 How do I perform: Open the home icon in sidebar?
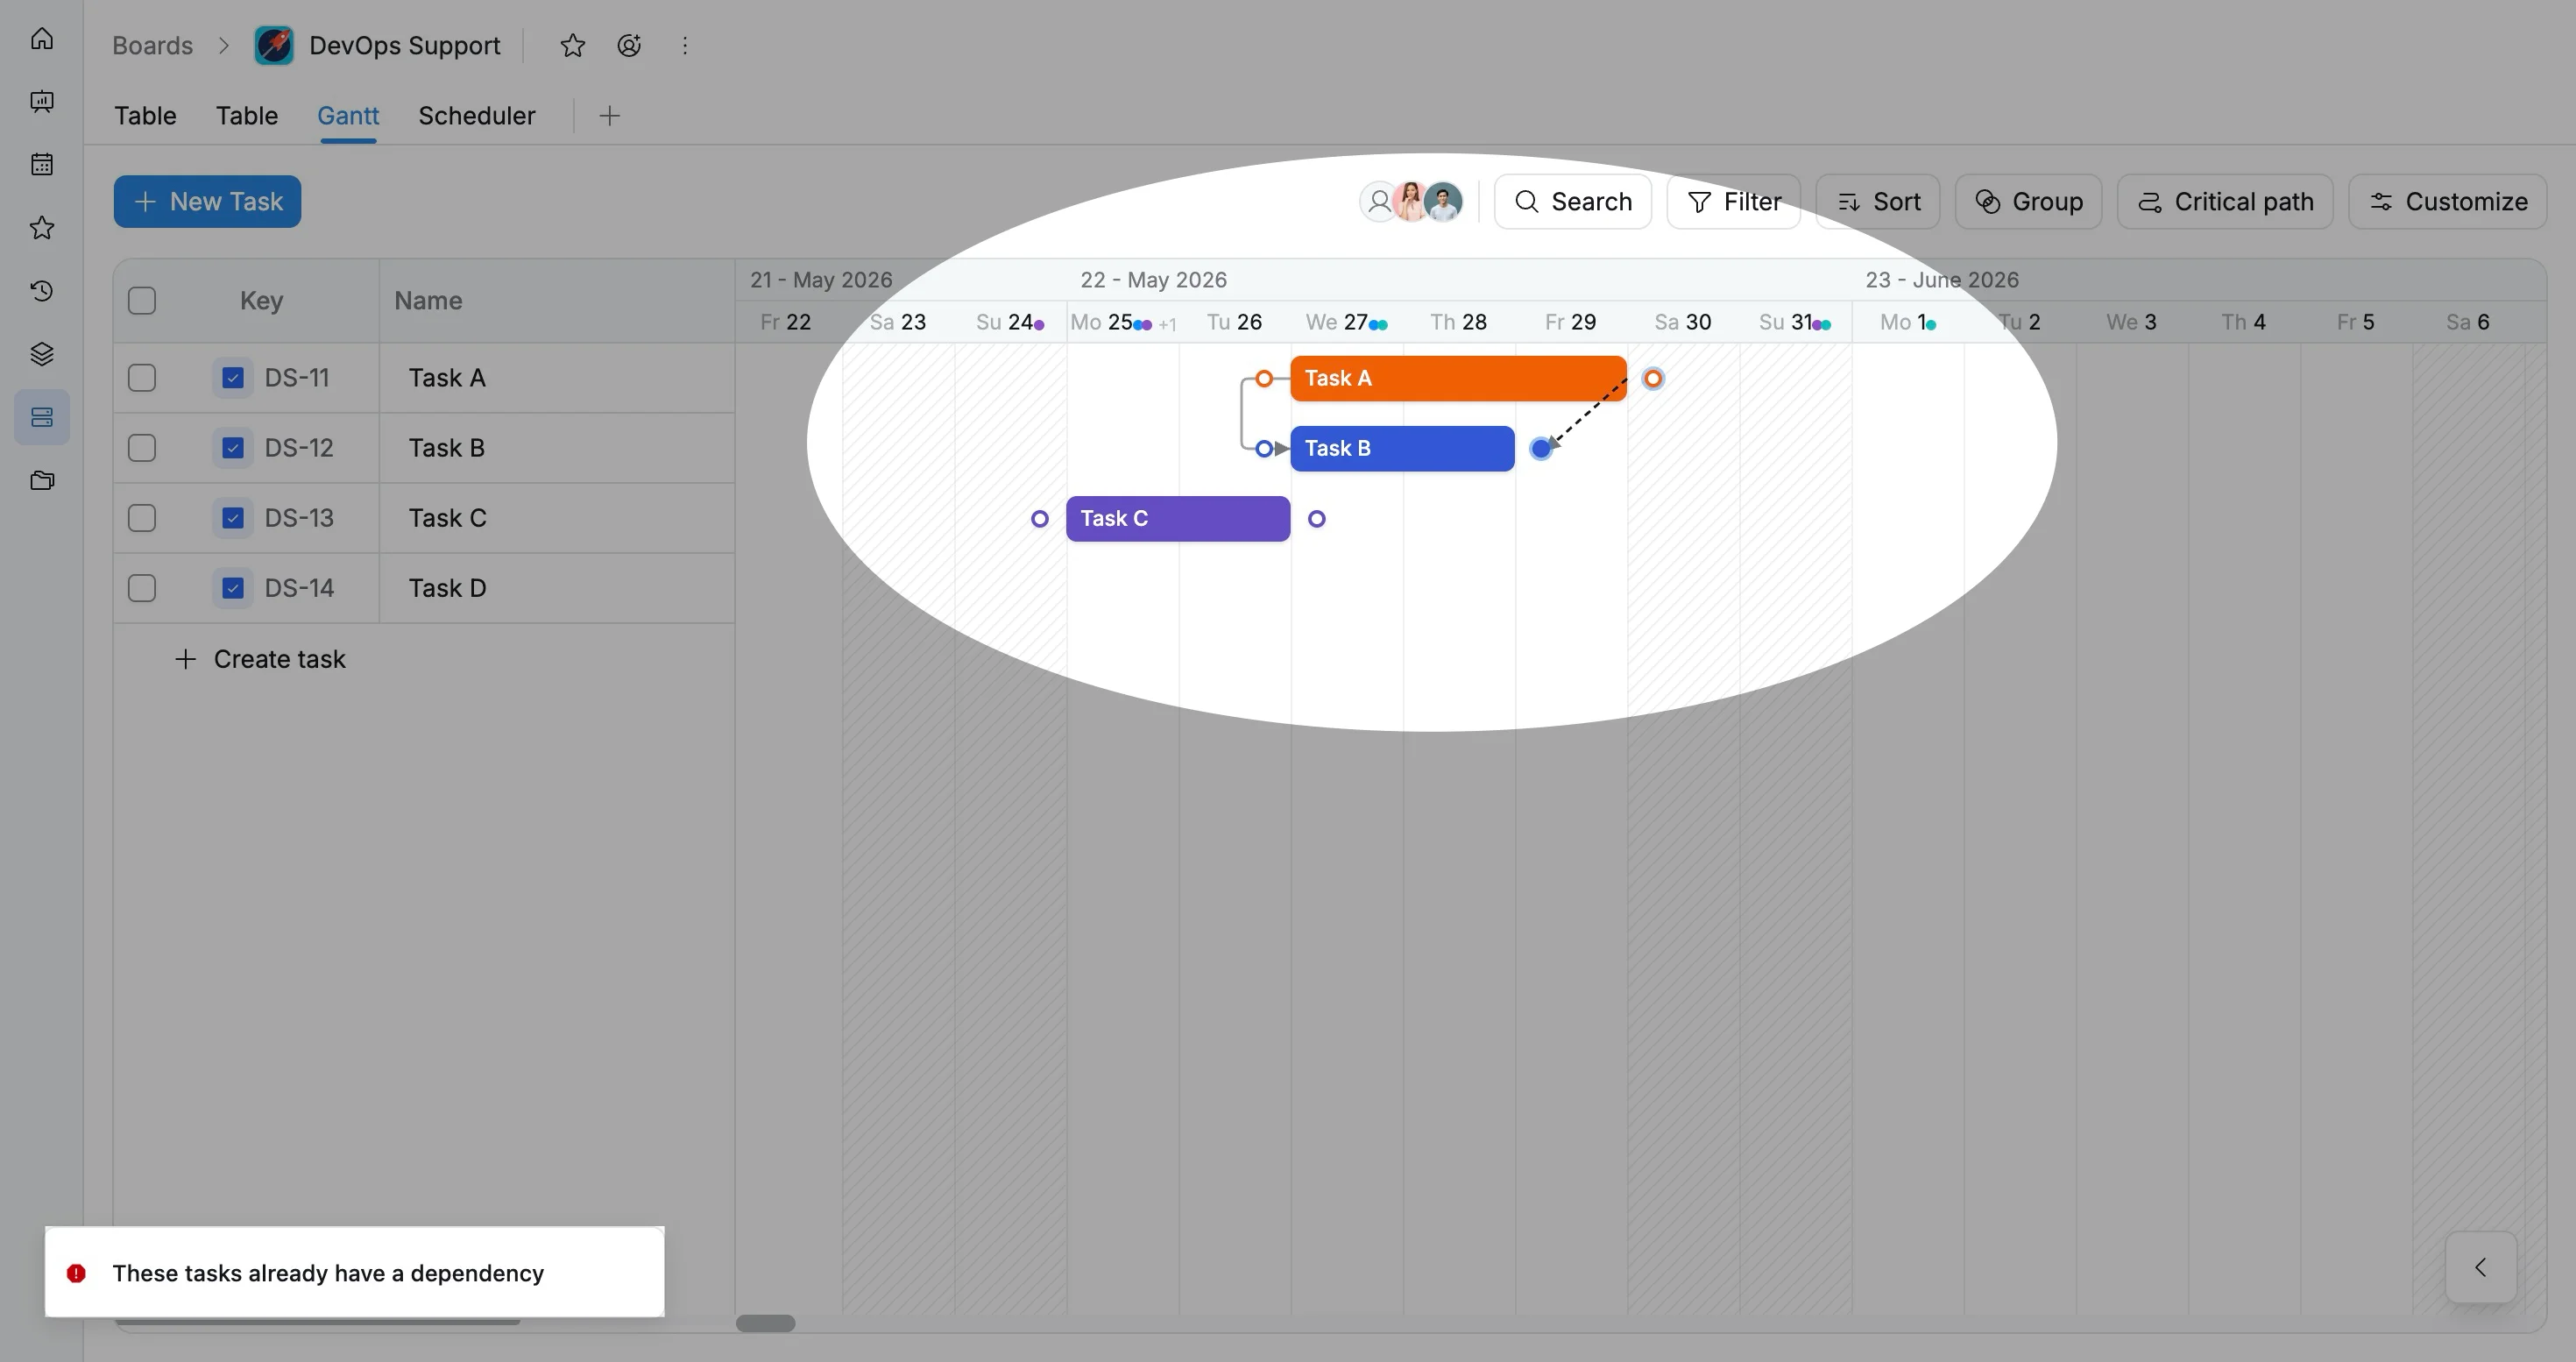coord(42,38)
